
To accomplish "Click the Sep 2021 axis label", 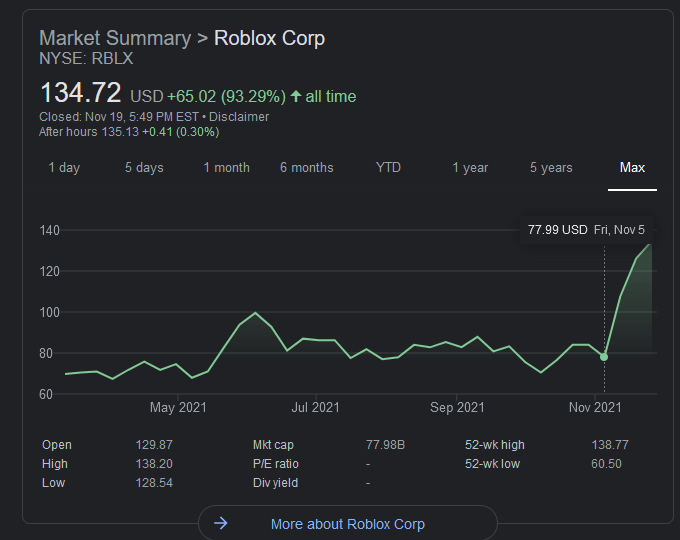I will pyautogui.click(x=457, y=407).
